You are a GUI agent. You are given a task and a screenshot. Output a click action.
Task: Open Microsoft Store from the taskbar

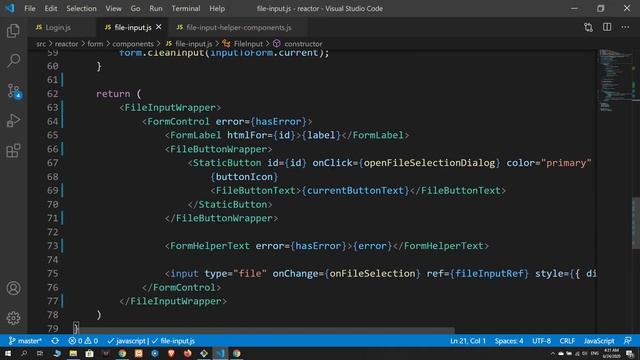pos(89,353)
